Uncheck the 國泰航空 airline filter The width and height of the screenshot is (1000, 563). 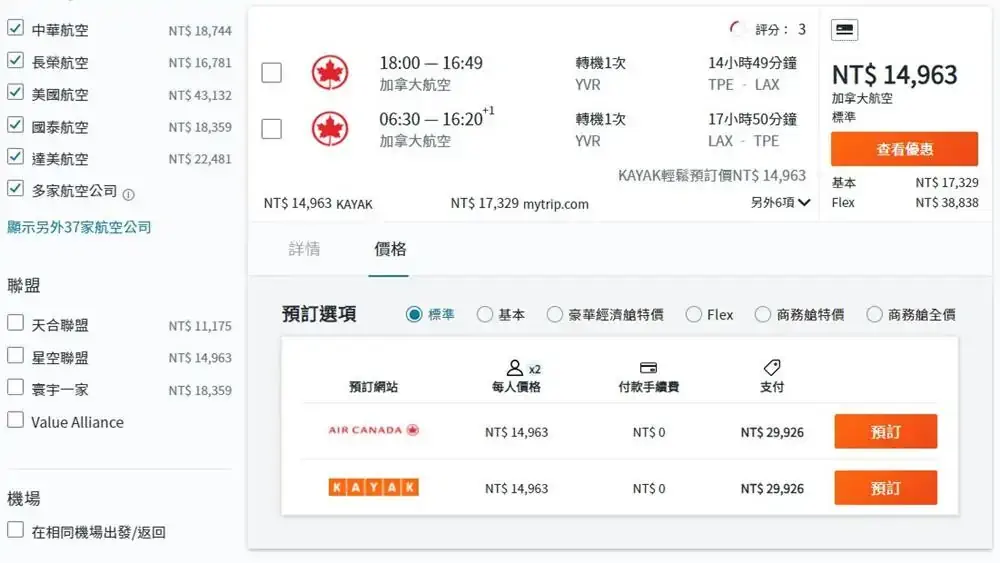(x=15, y=125)
